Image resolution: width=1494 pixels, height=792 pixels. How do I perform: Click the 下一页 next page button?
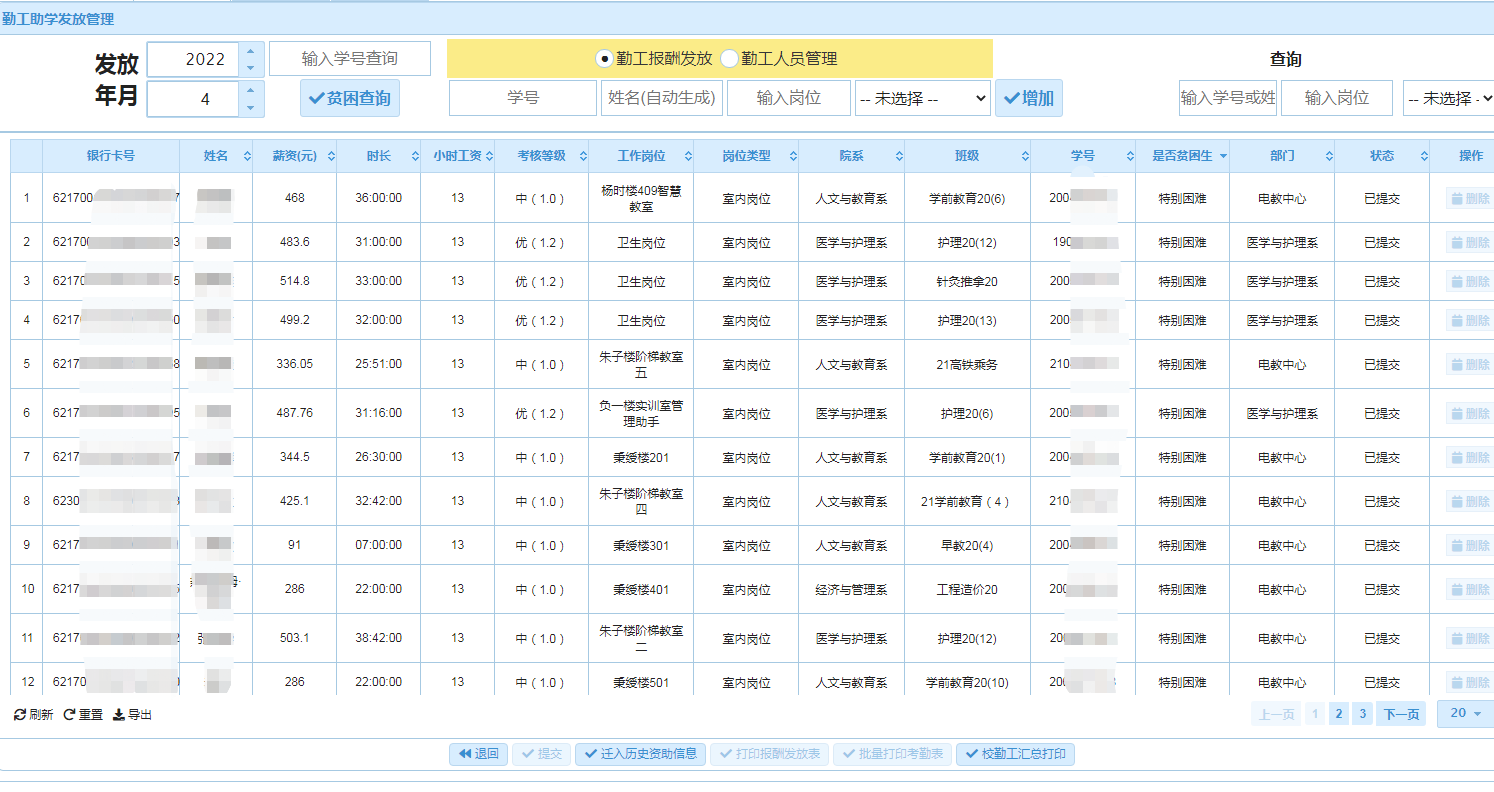[x=1400, y=714]
